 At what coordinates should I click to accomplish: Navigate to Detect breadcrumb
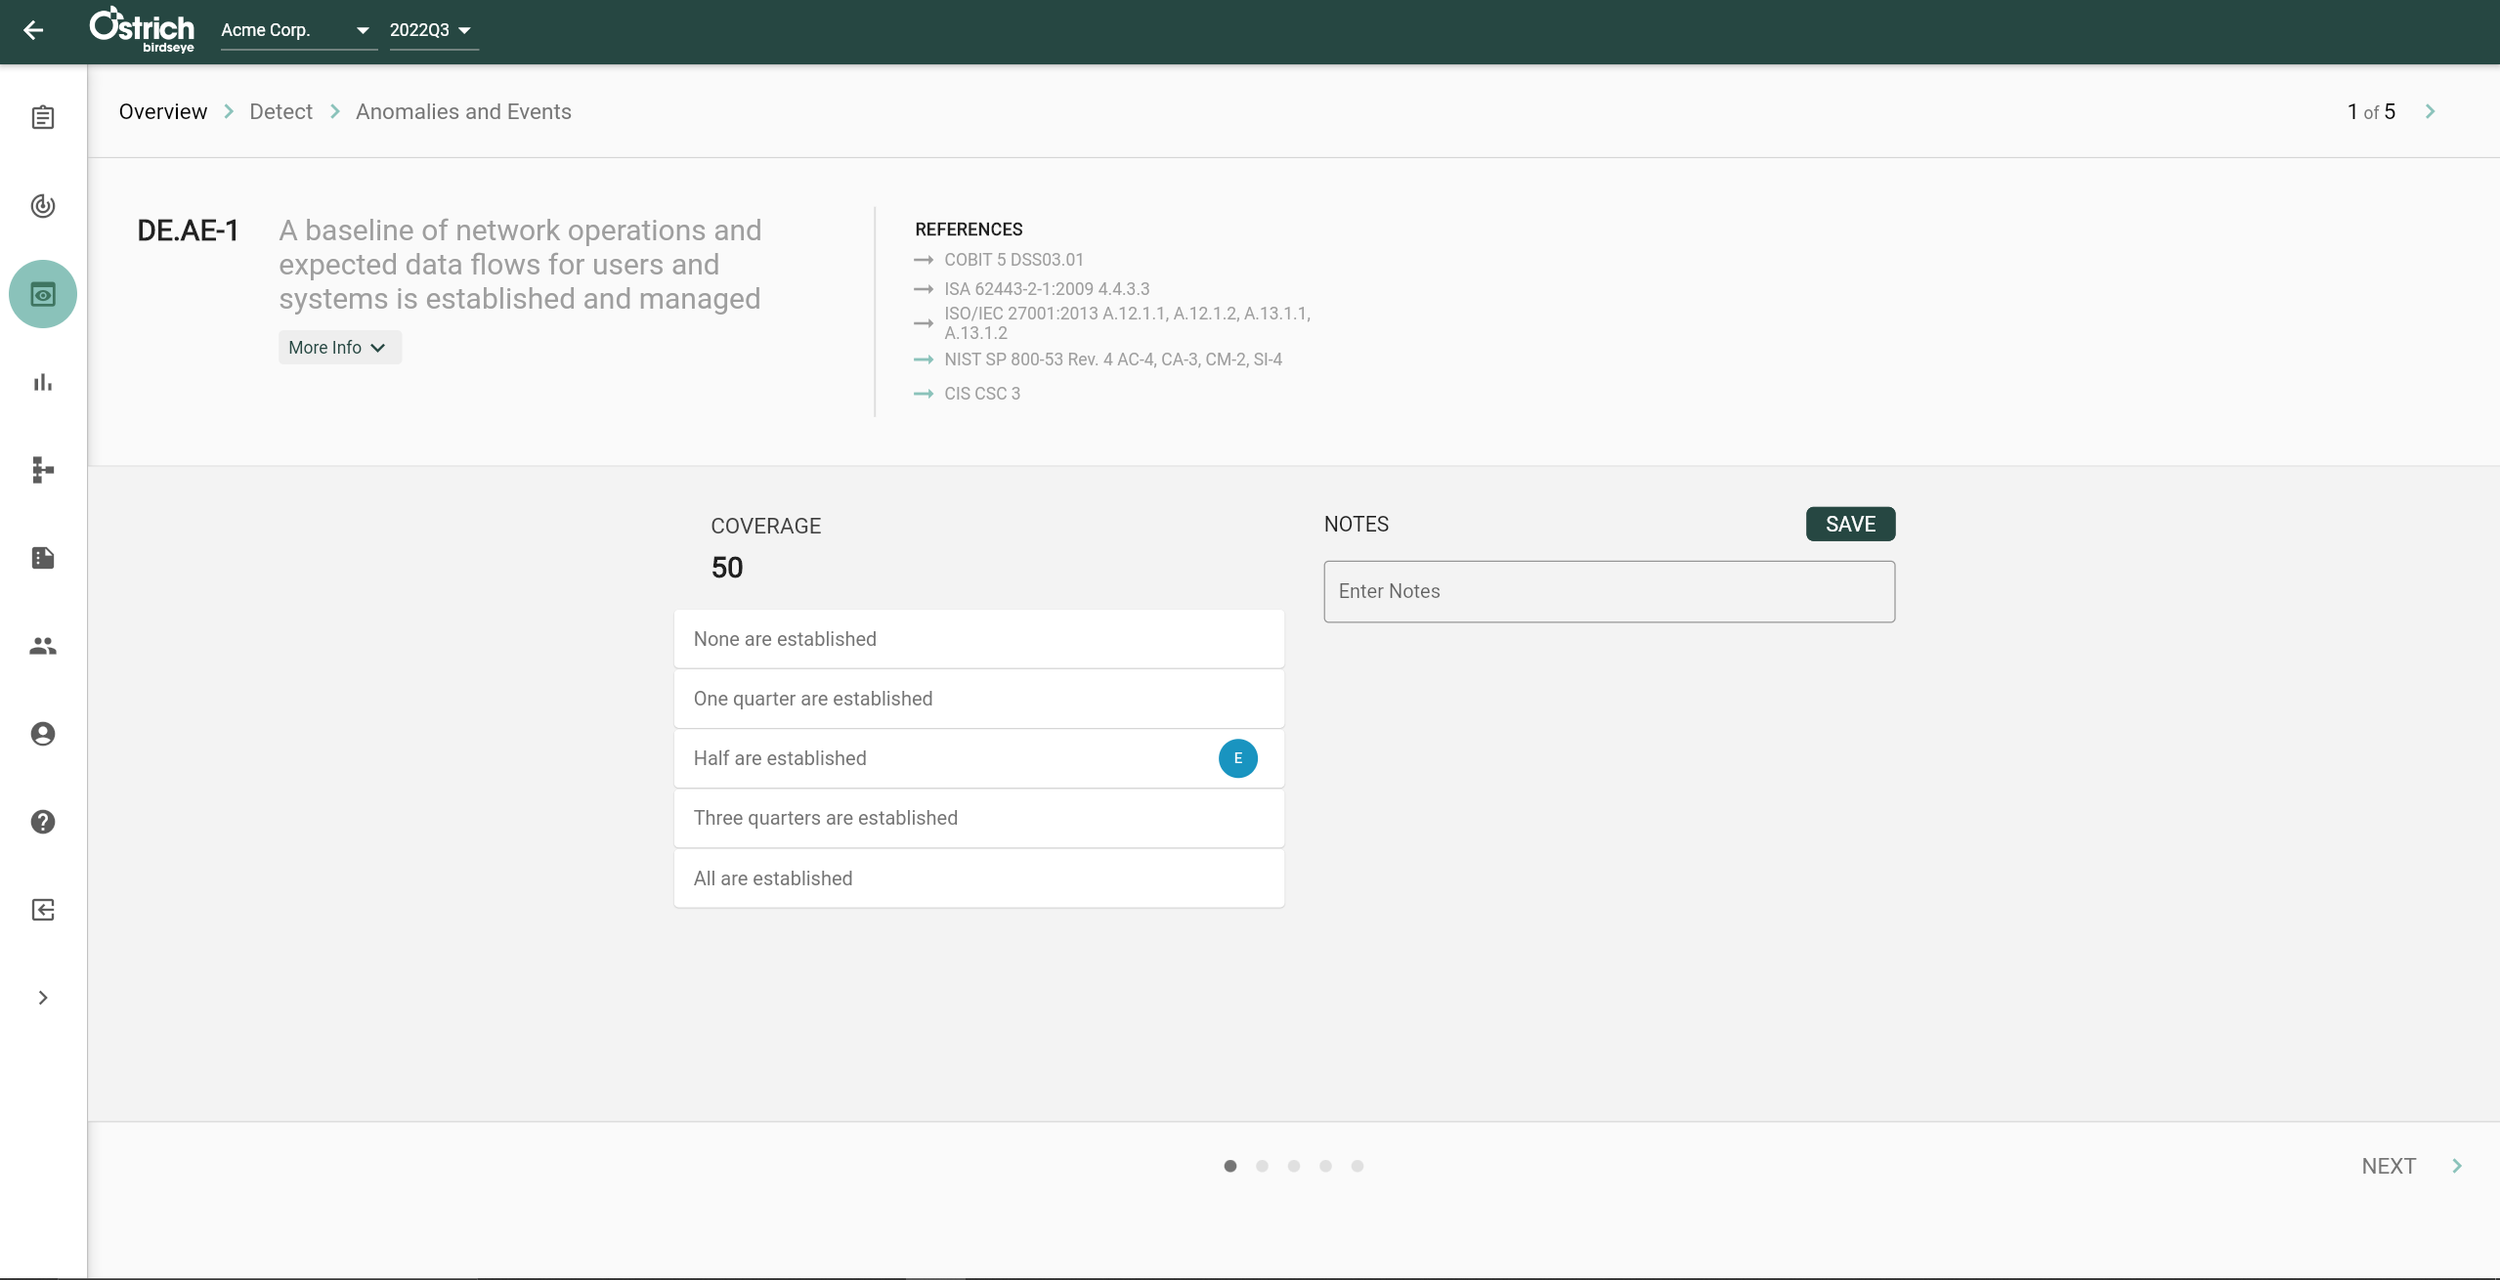281,112
